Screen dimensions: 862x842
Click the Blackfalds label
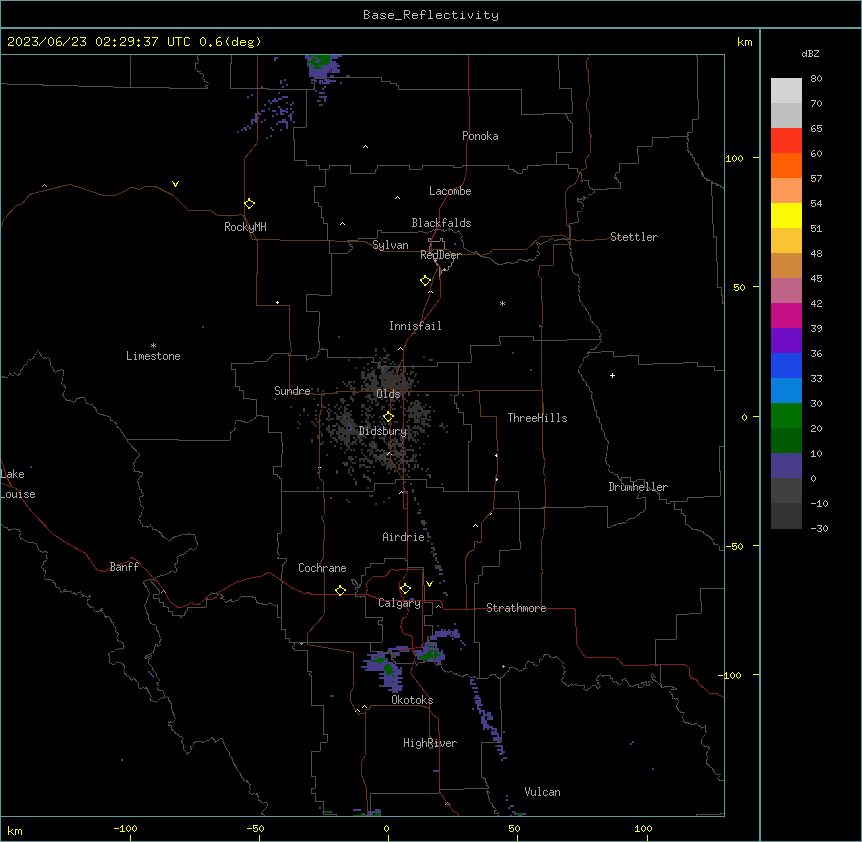441,223
